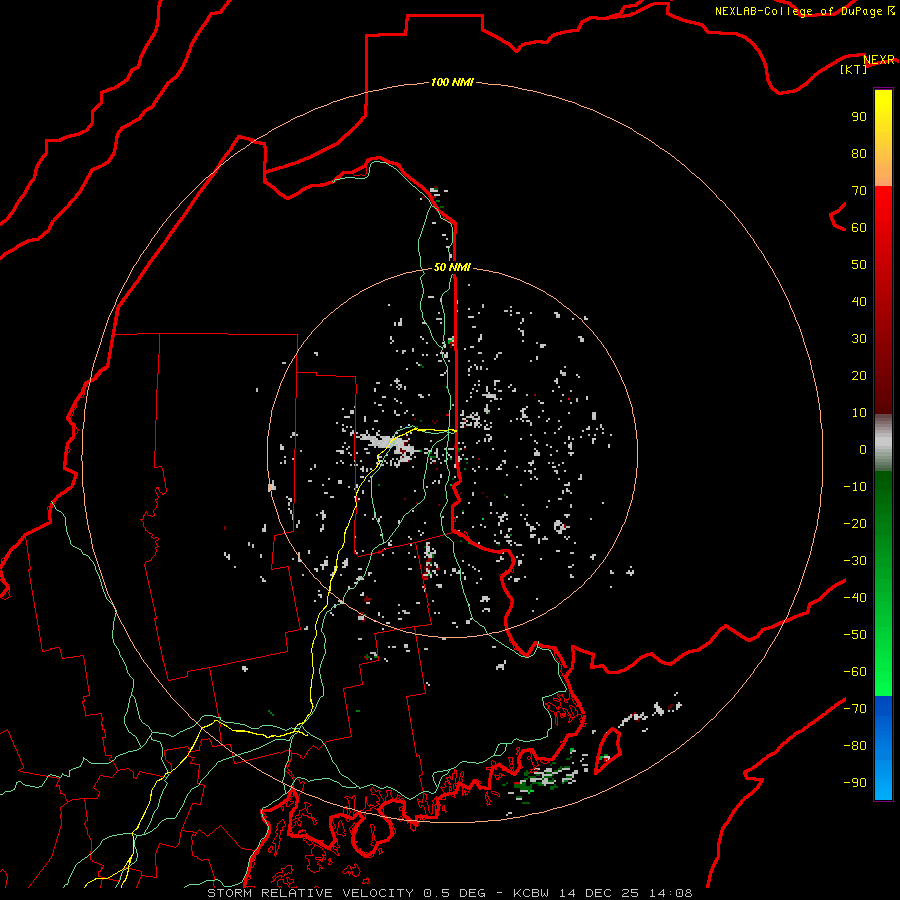Click the -70 scale value
900x900 pixels.
[x=855, y=708]
